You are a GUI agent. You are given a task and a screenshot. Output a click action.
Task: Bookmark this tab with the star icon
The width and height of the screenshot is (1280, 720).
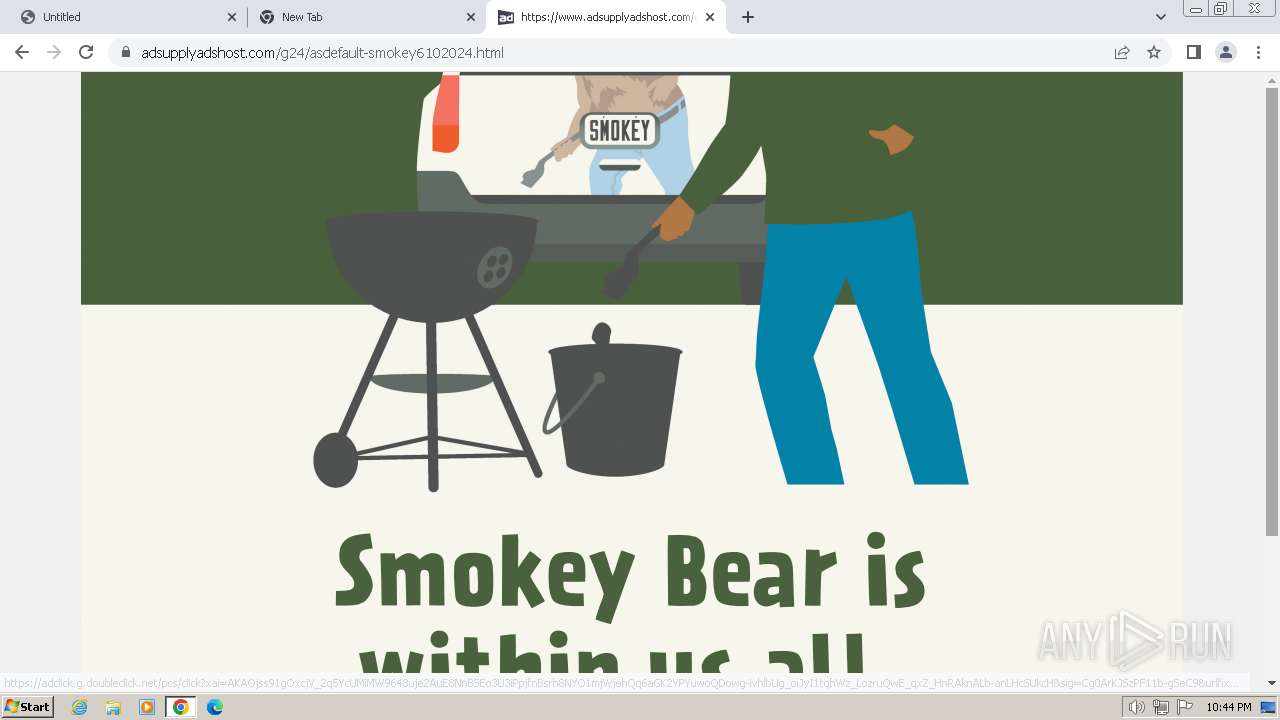tap(1154, 52)
